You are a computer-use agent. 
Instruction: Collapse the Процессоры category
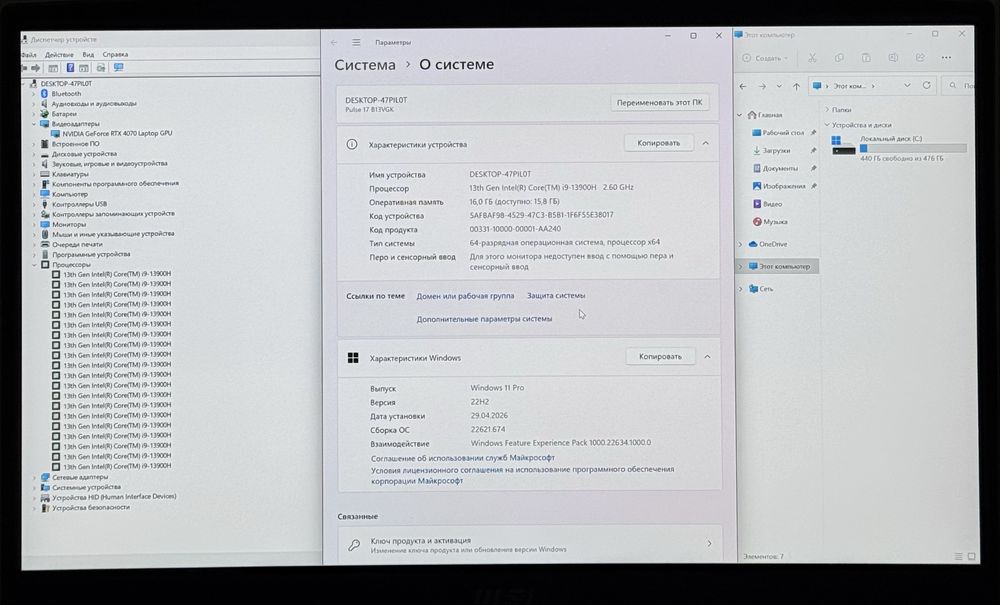click(34, 265)
